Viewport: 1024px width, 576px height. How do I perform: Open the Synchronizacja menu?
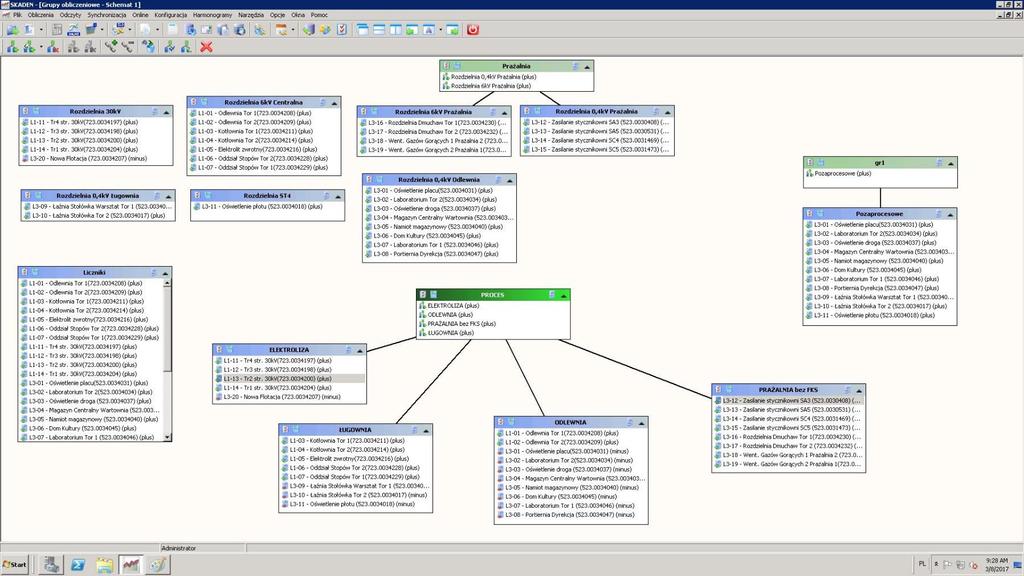(106, 14)
